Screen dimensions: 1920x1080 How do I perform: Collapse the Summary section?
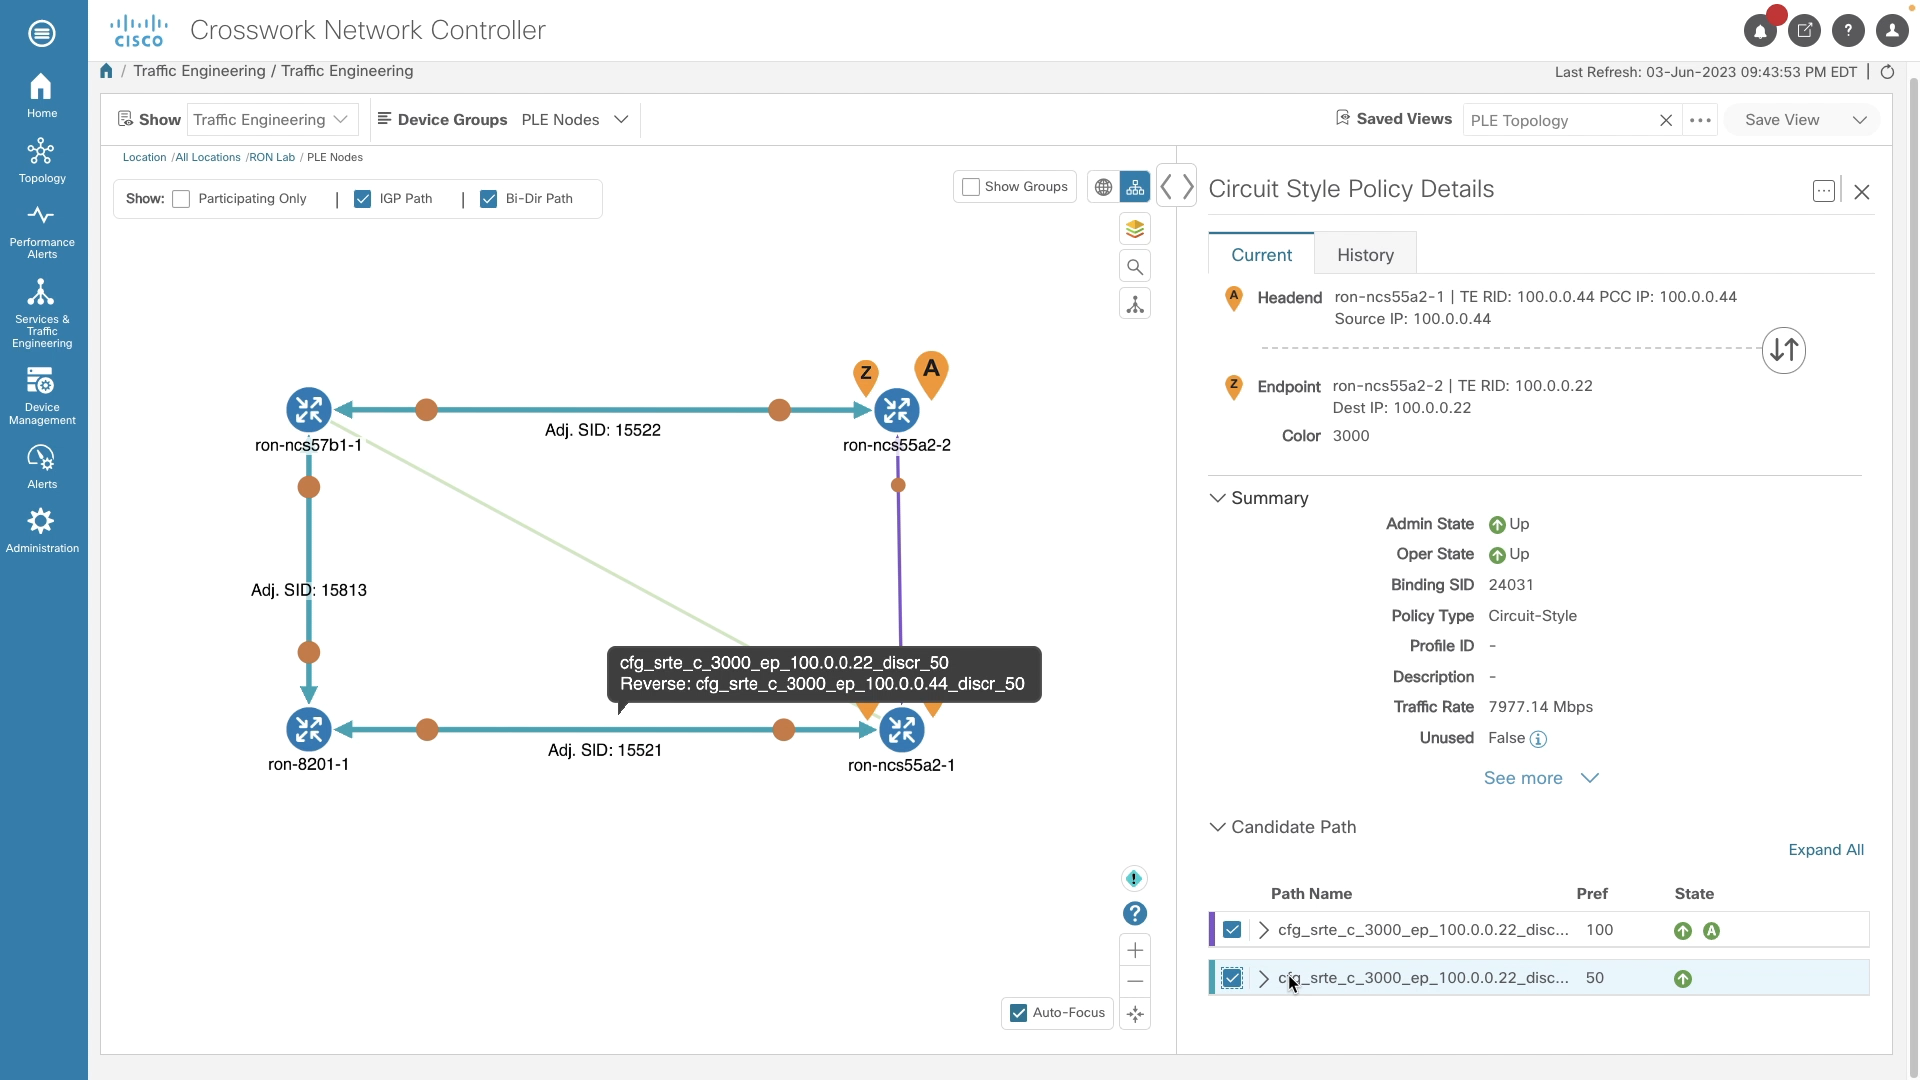[x=1217, y=498]
